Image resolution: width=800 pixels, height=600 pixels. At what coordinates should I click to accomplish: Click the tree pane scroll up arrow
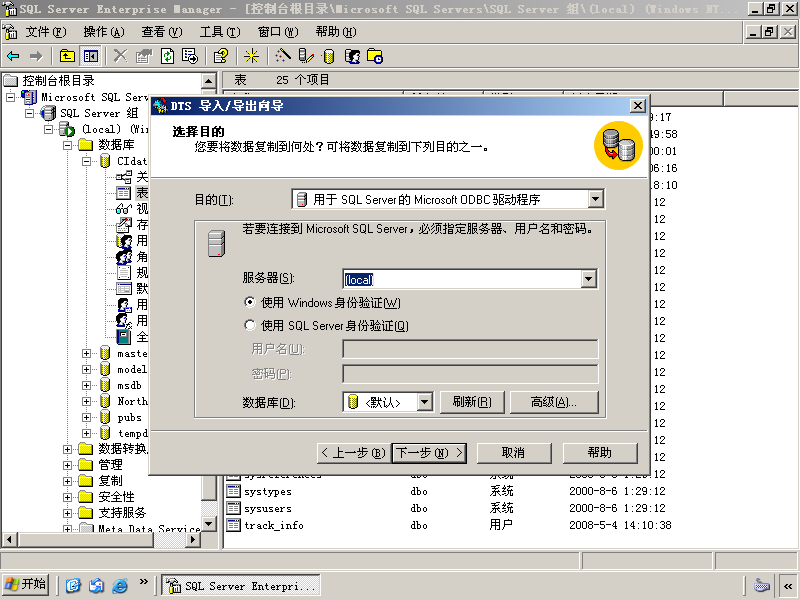[x=209, y=81]
